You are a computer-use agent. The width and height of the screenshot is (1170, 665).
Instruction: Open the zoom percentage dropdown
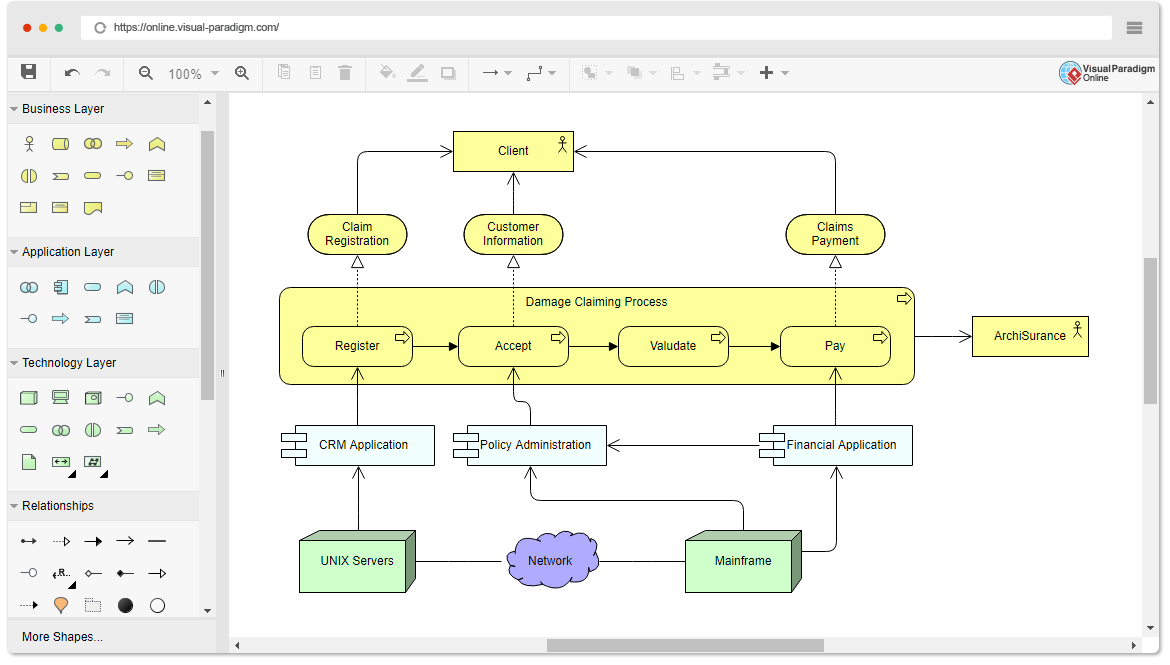213,72
